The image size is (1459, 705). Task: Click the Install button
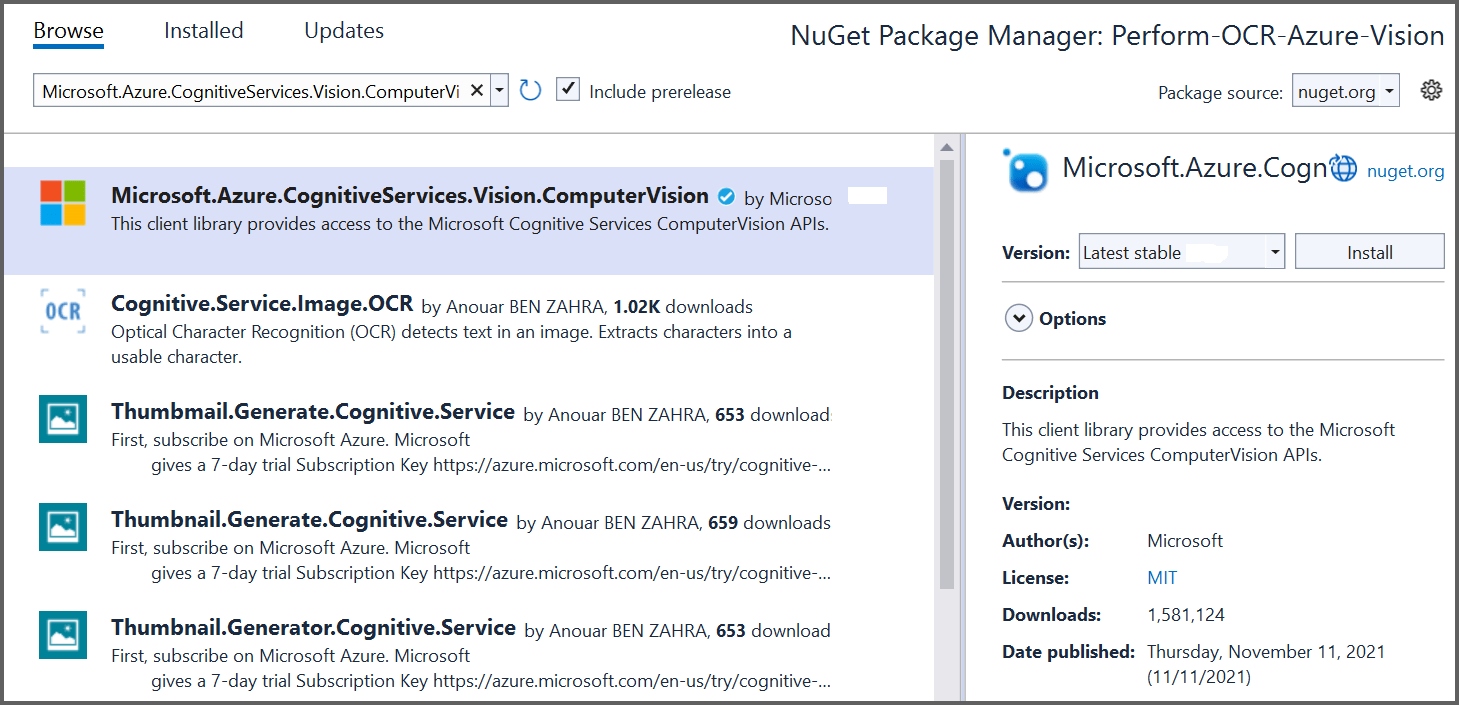click(x=1369, y=251)
